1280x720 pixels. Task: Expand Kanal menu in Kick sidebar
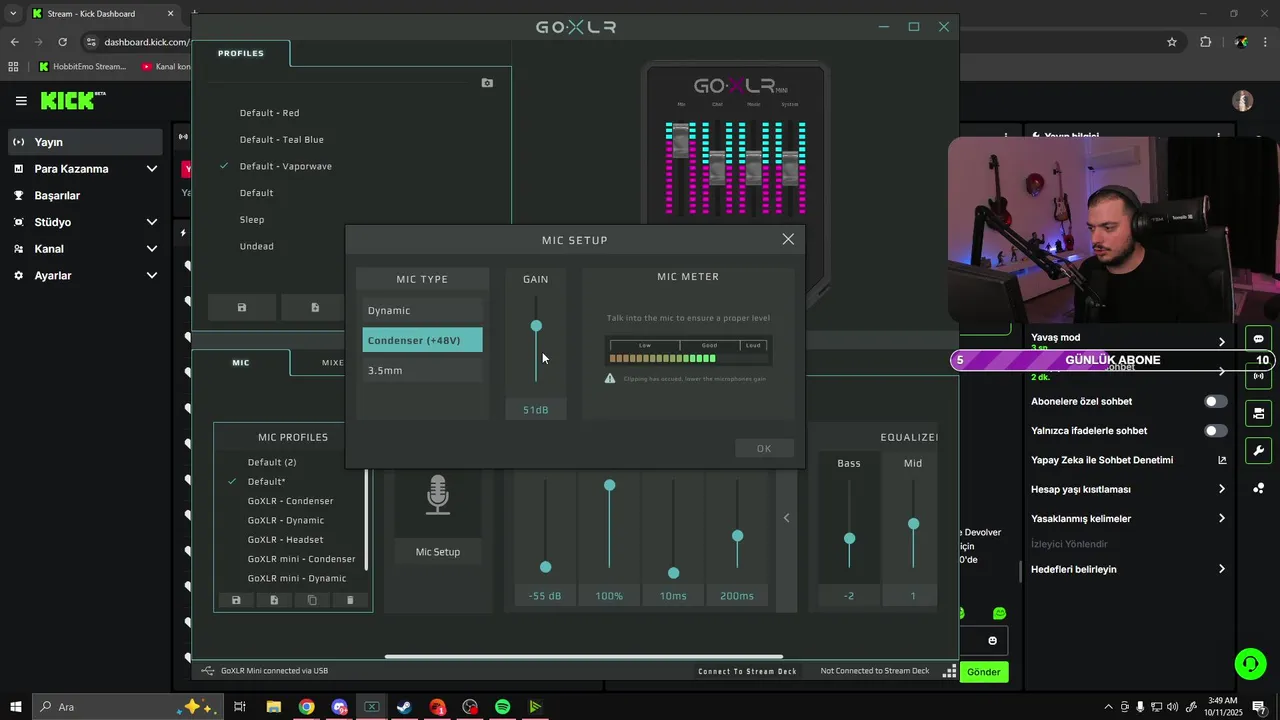tap(152, 249)
